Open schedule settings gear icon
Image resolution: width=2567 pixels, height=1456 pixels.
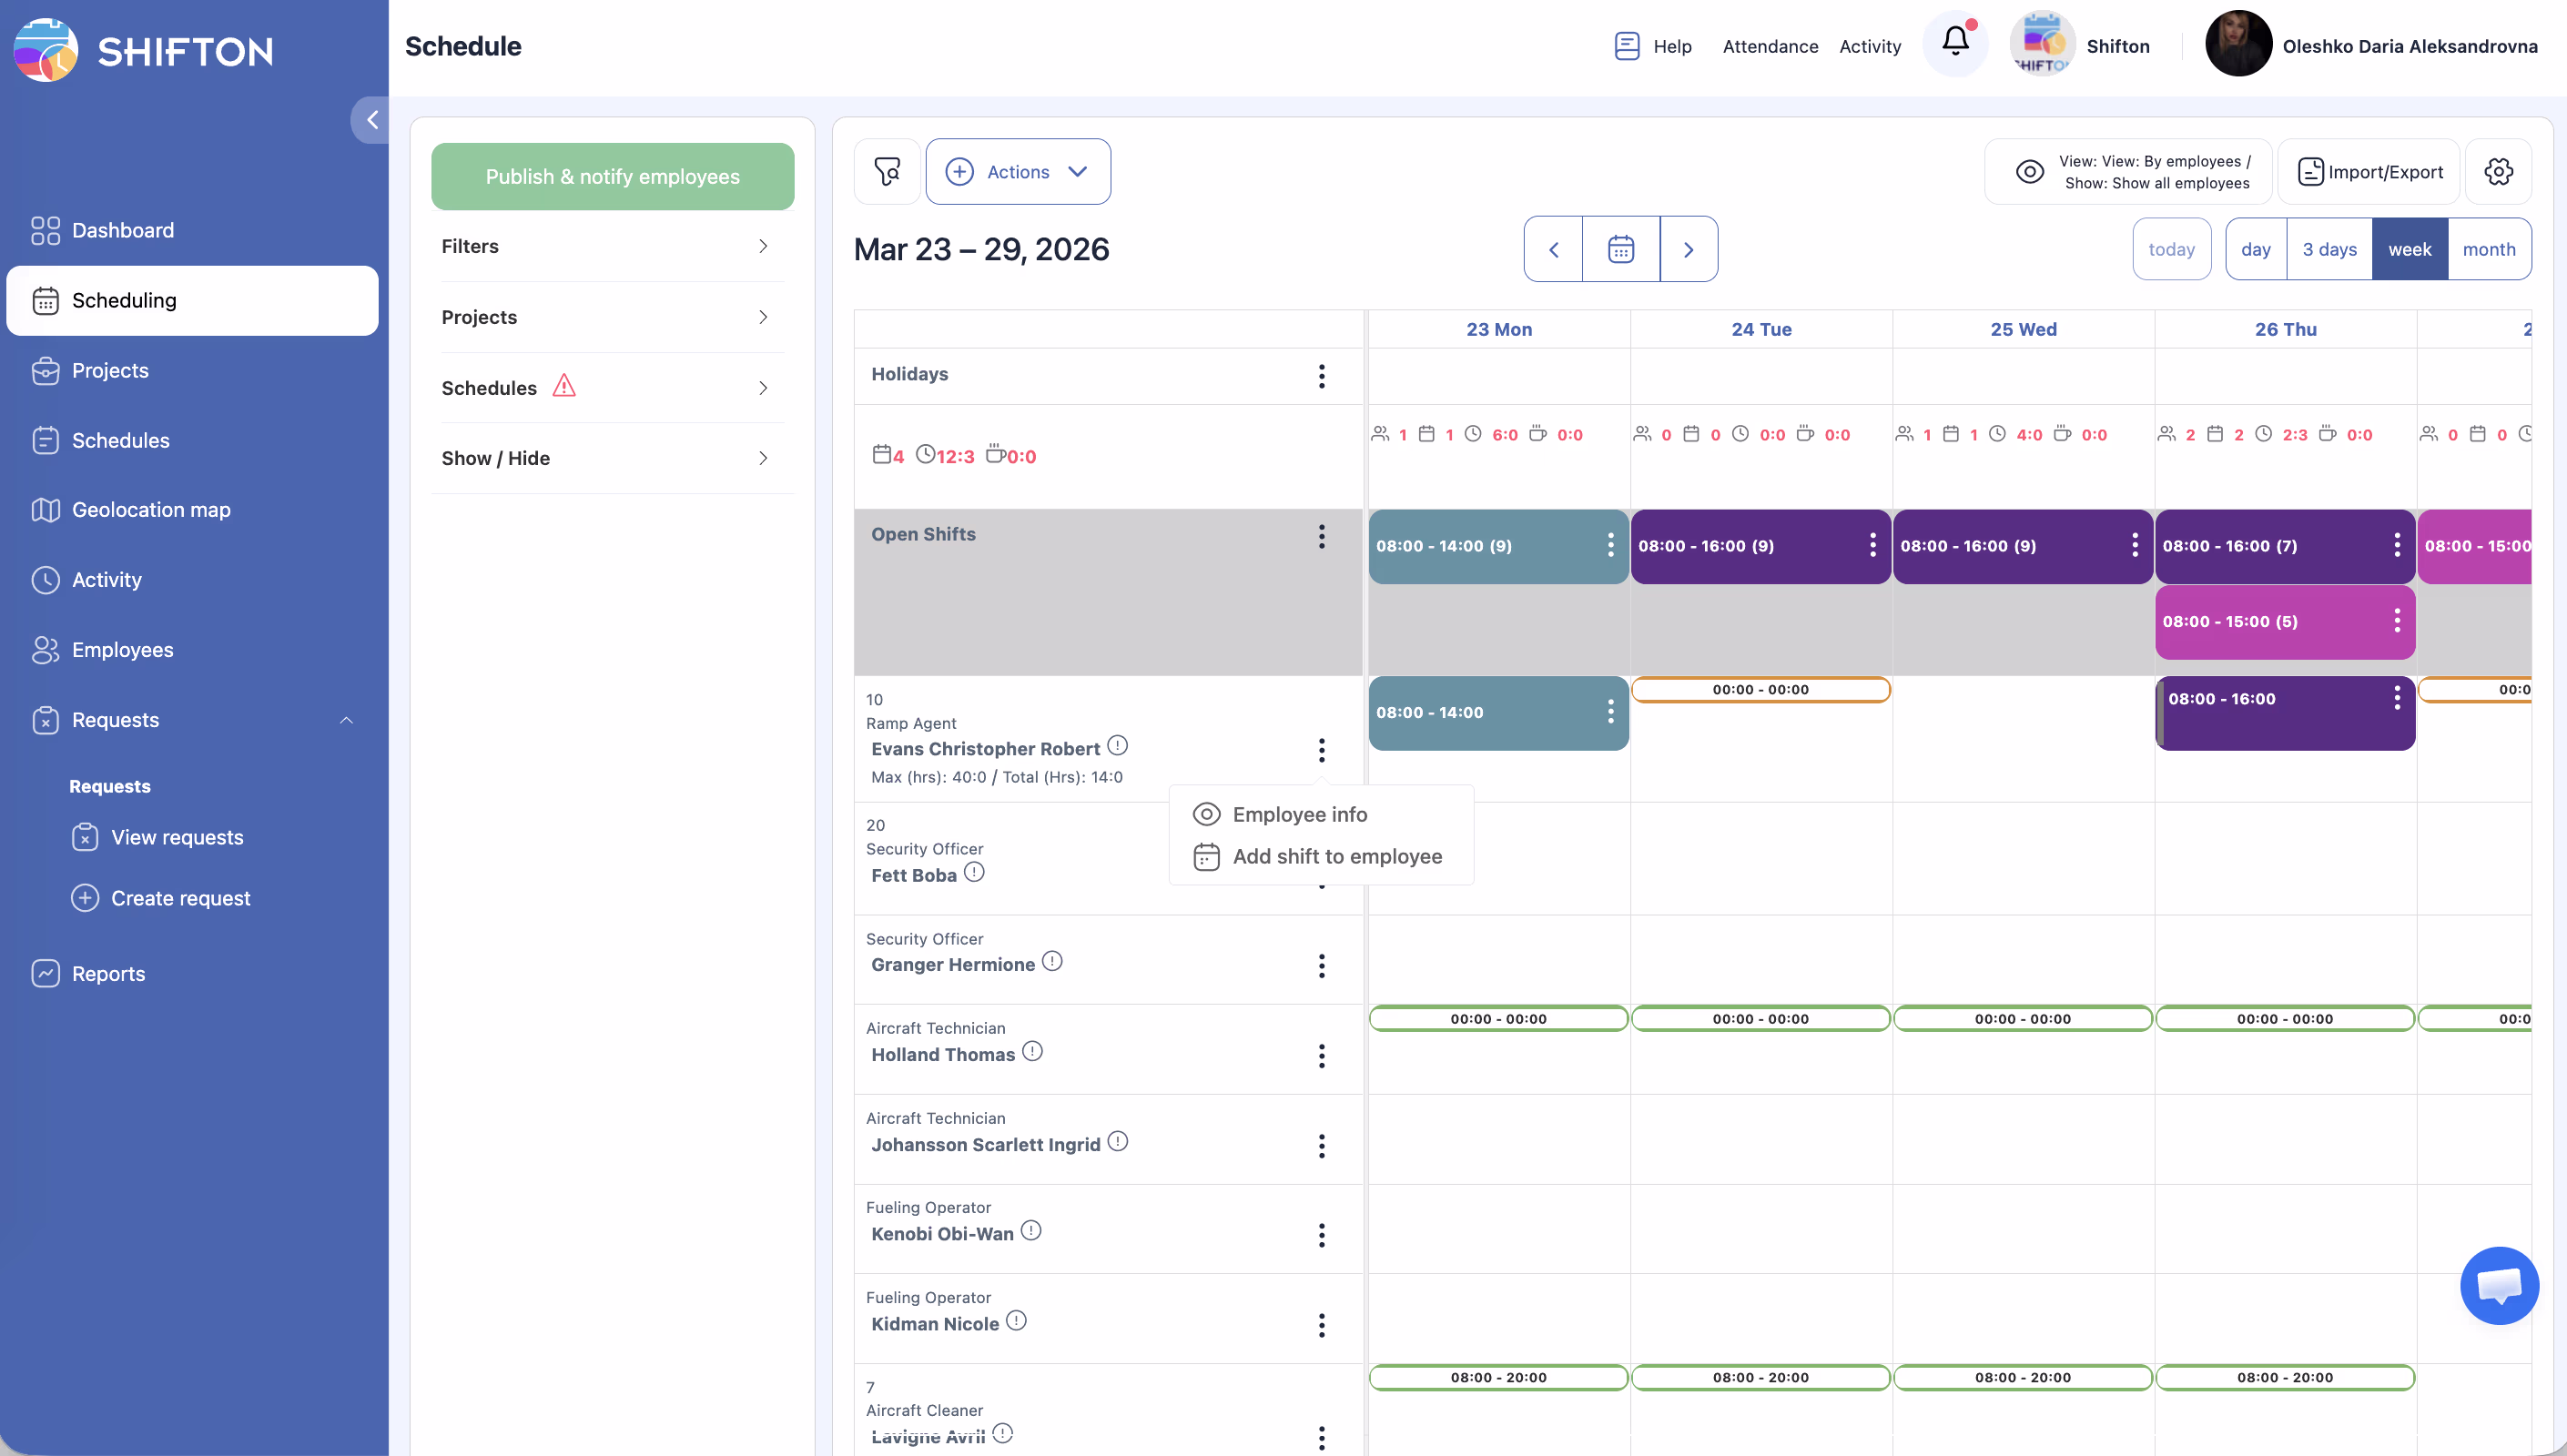tap(2498, 172)
